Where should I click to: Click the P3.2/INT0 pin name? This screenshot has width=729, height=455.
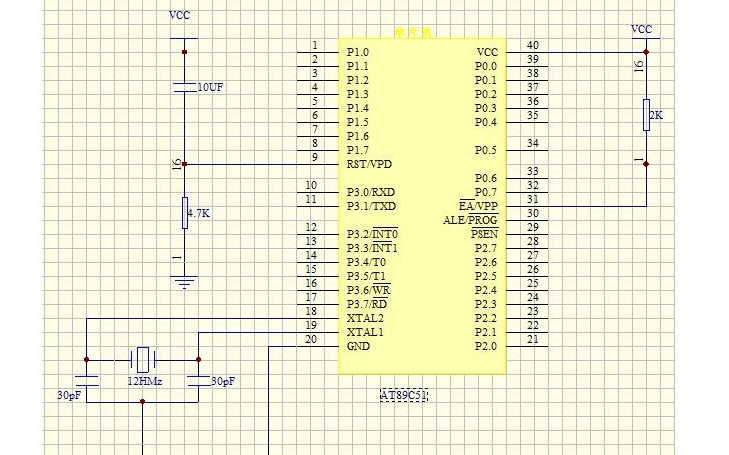[x=372, y=233]
